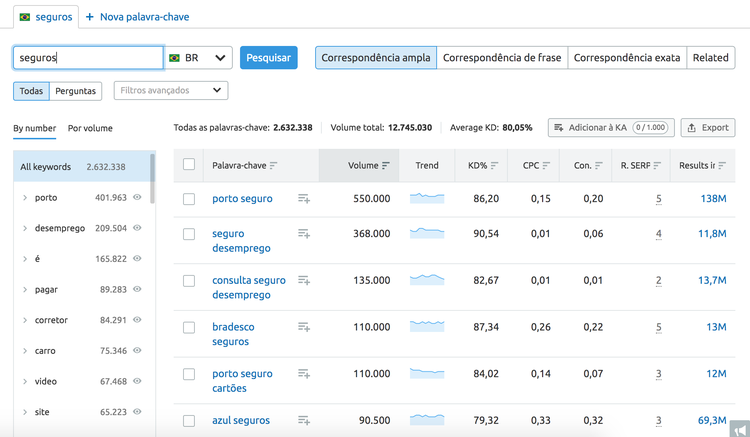Screen dimensions: 750x437
Task: Toggle eye icon for site group
Action: (137, 411)
